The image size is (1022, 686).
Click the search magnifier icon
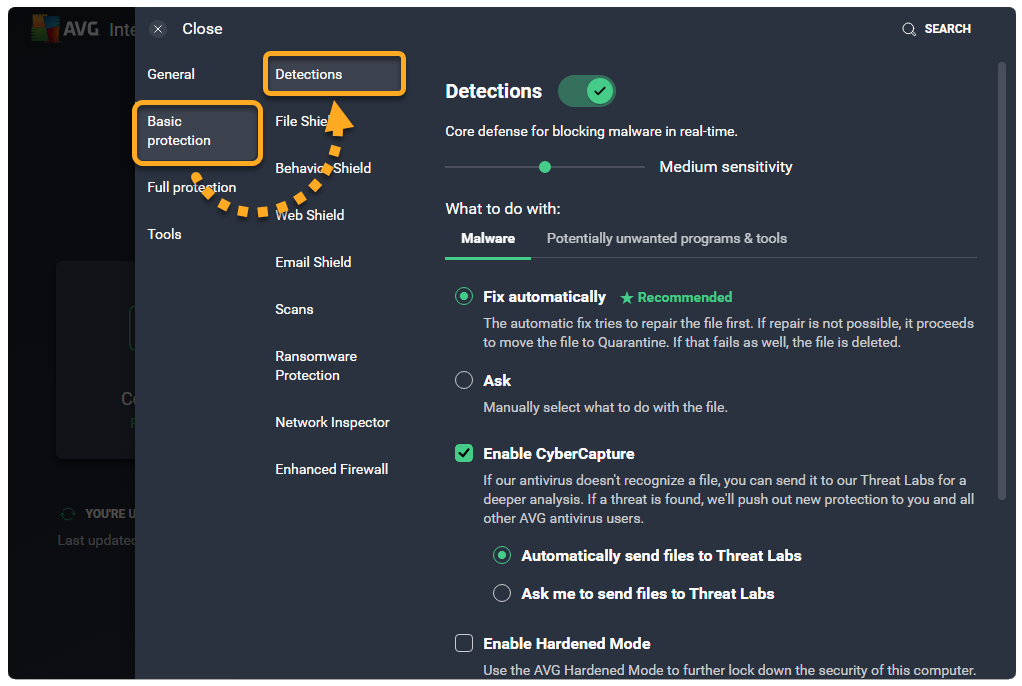(x=909, y=29)
